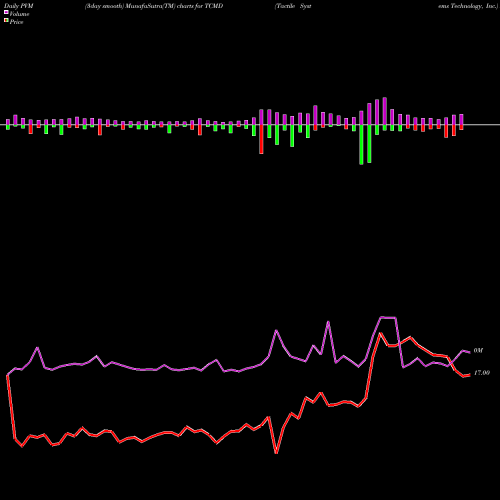Click the '17.09' price value label

pos(482,373)
